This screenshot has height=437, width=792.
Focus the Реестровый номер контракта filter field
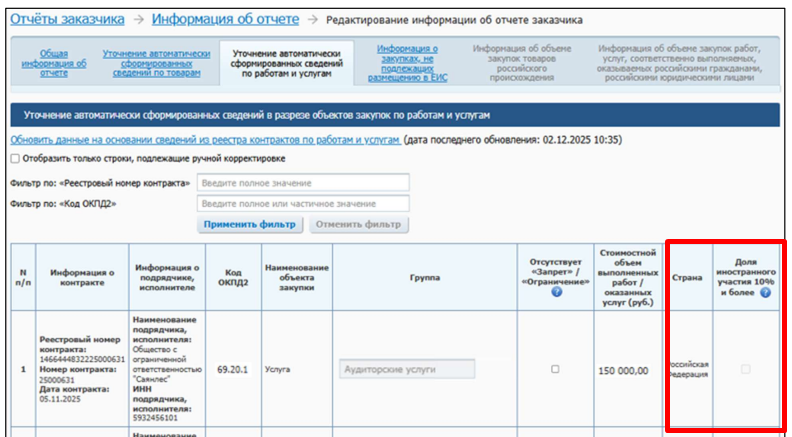coord(303,183)
